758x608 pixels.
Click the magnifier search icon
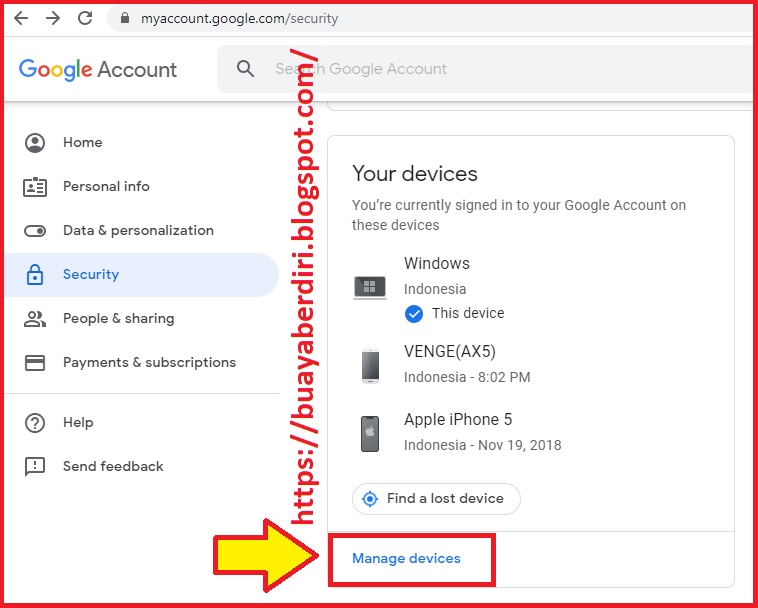[x=245, y=69]
